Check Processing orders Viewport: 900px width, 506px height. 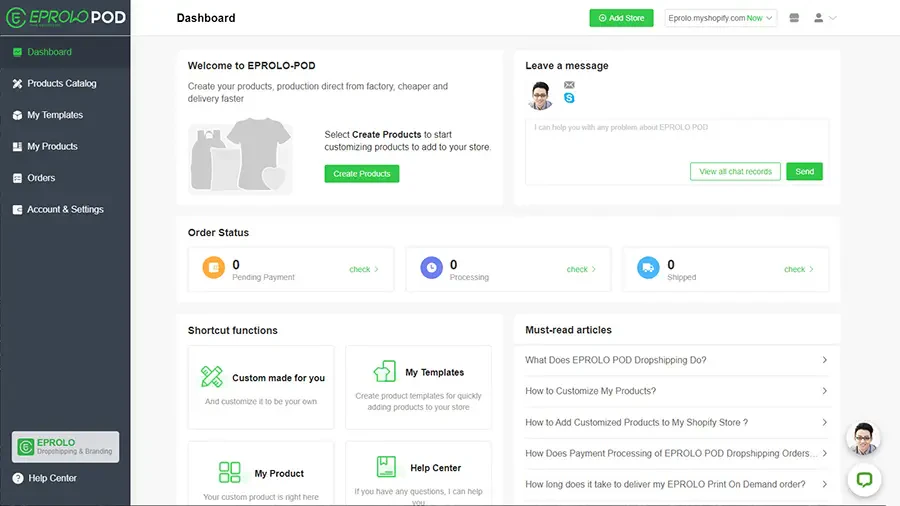coord(581,269)
